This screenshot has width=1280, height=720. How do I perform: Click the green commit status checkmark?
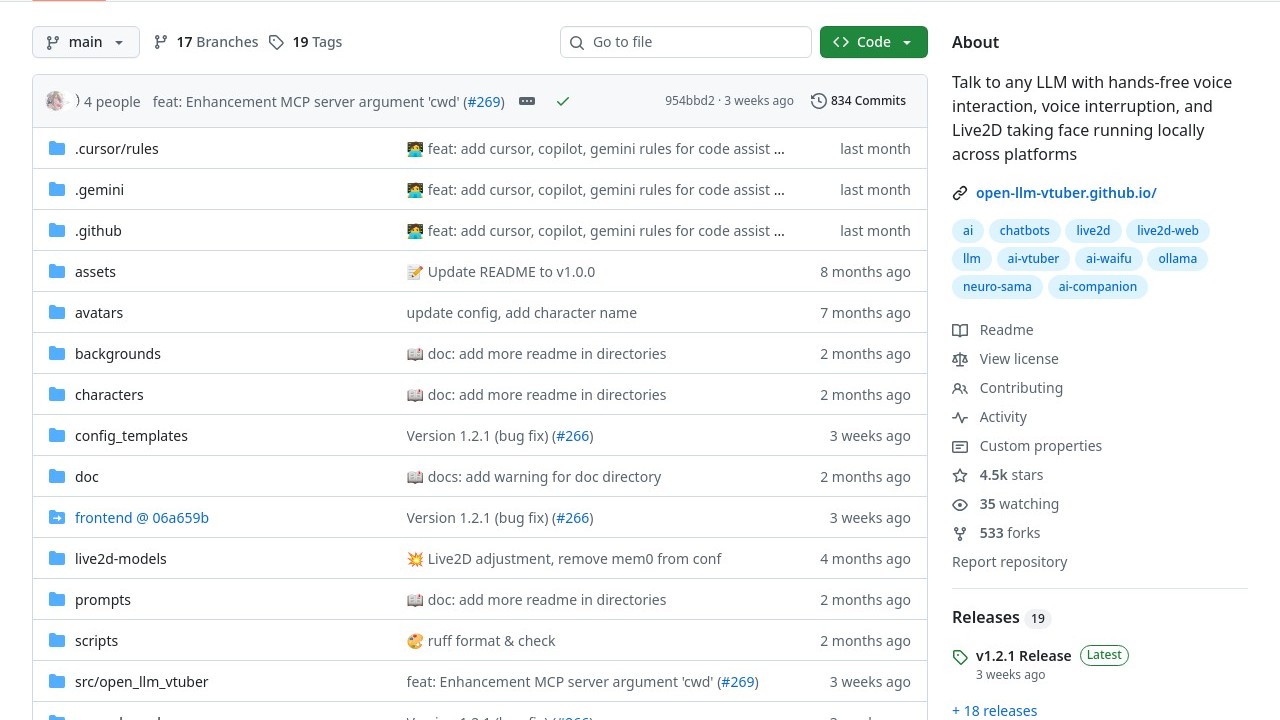coord(563,101)
